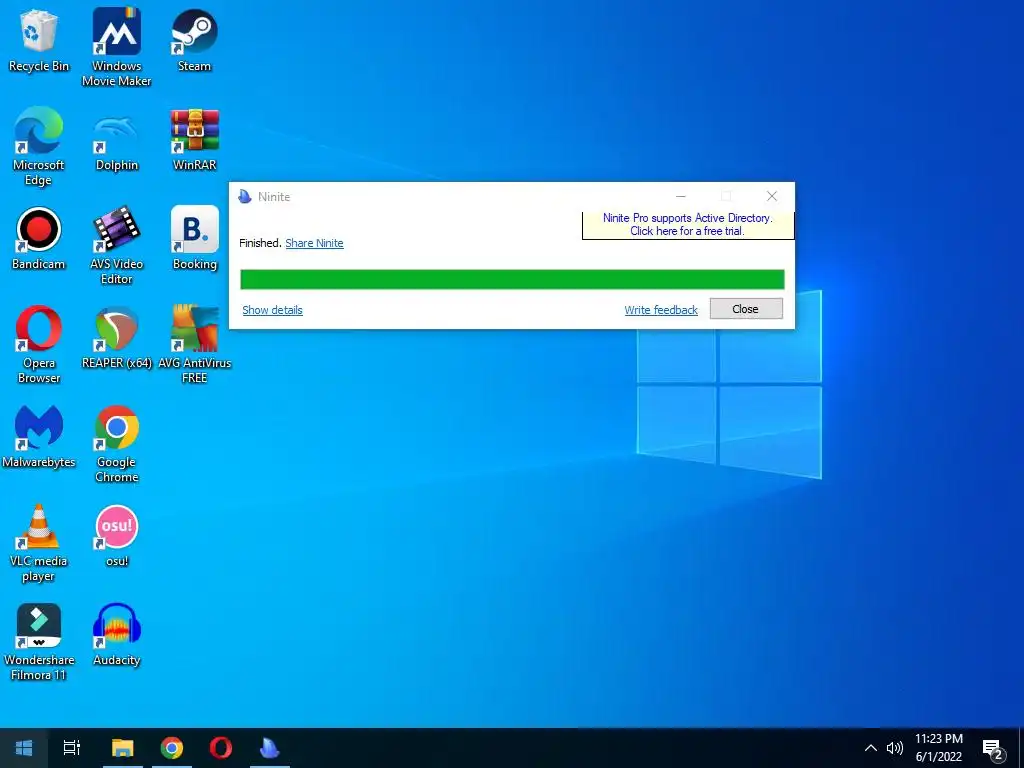Close the Ninite window with X
The height and width of the screenshot is (768, 1024).
click(x=772, y=196)
